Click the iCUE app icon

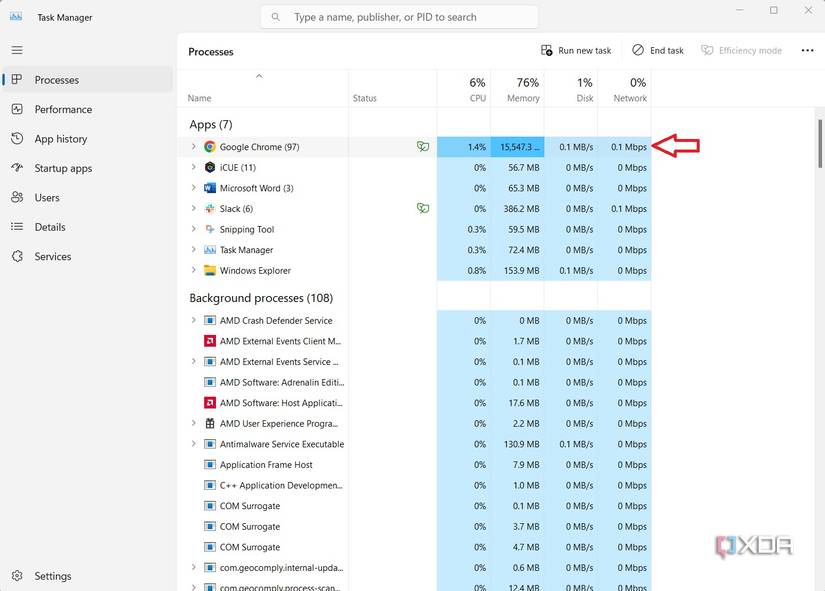coord(209,167)
